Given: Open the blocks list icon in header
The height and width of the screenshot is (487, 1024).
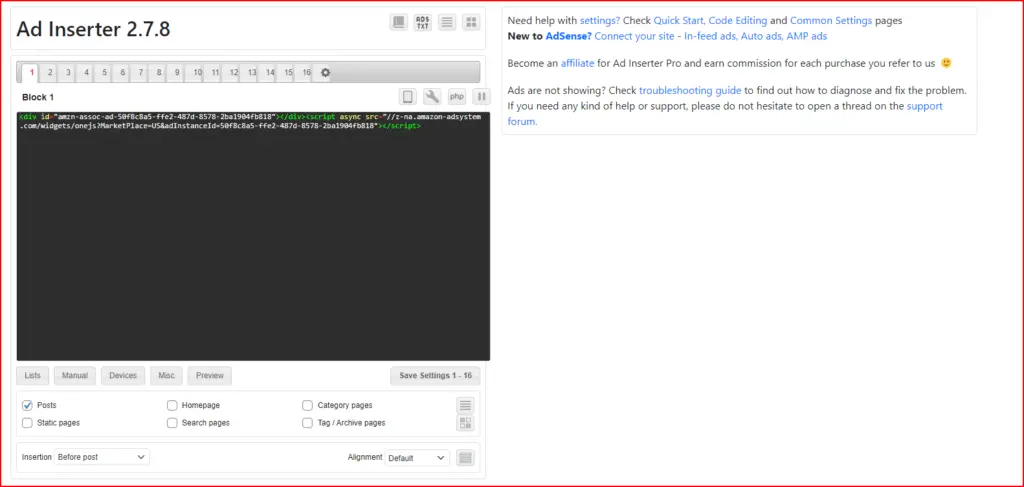Looking at the screenshot, I should pyautogui.click(x=447, y=22).
